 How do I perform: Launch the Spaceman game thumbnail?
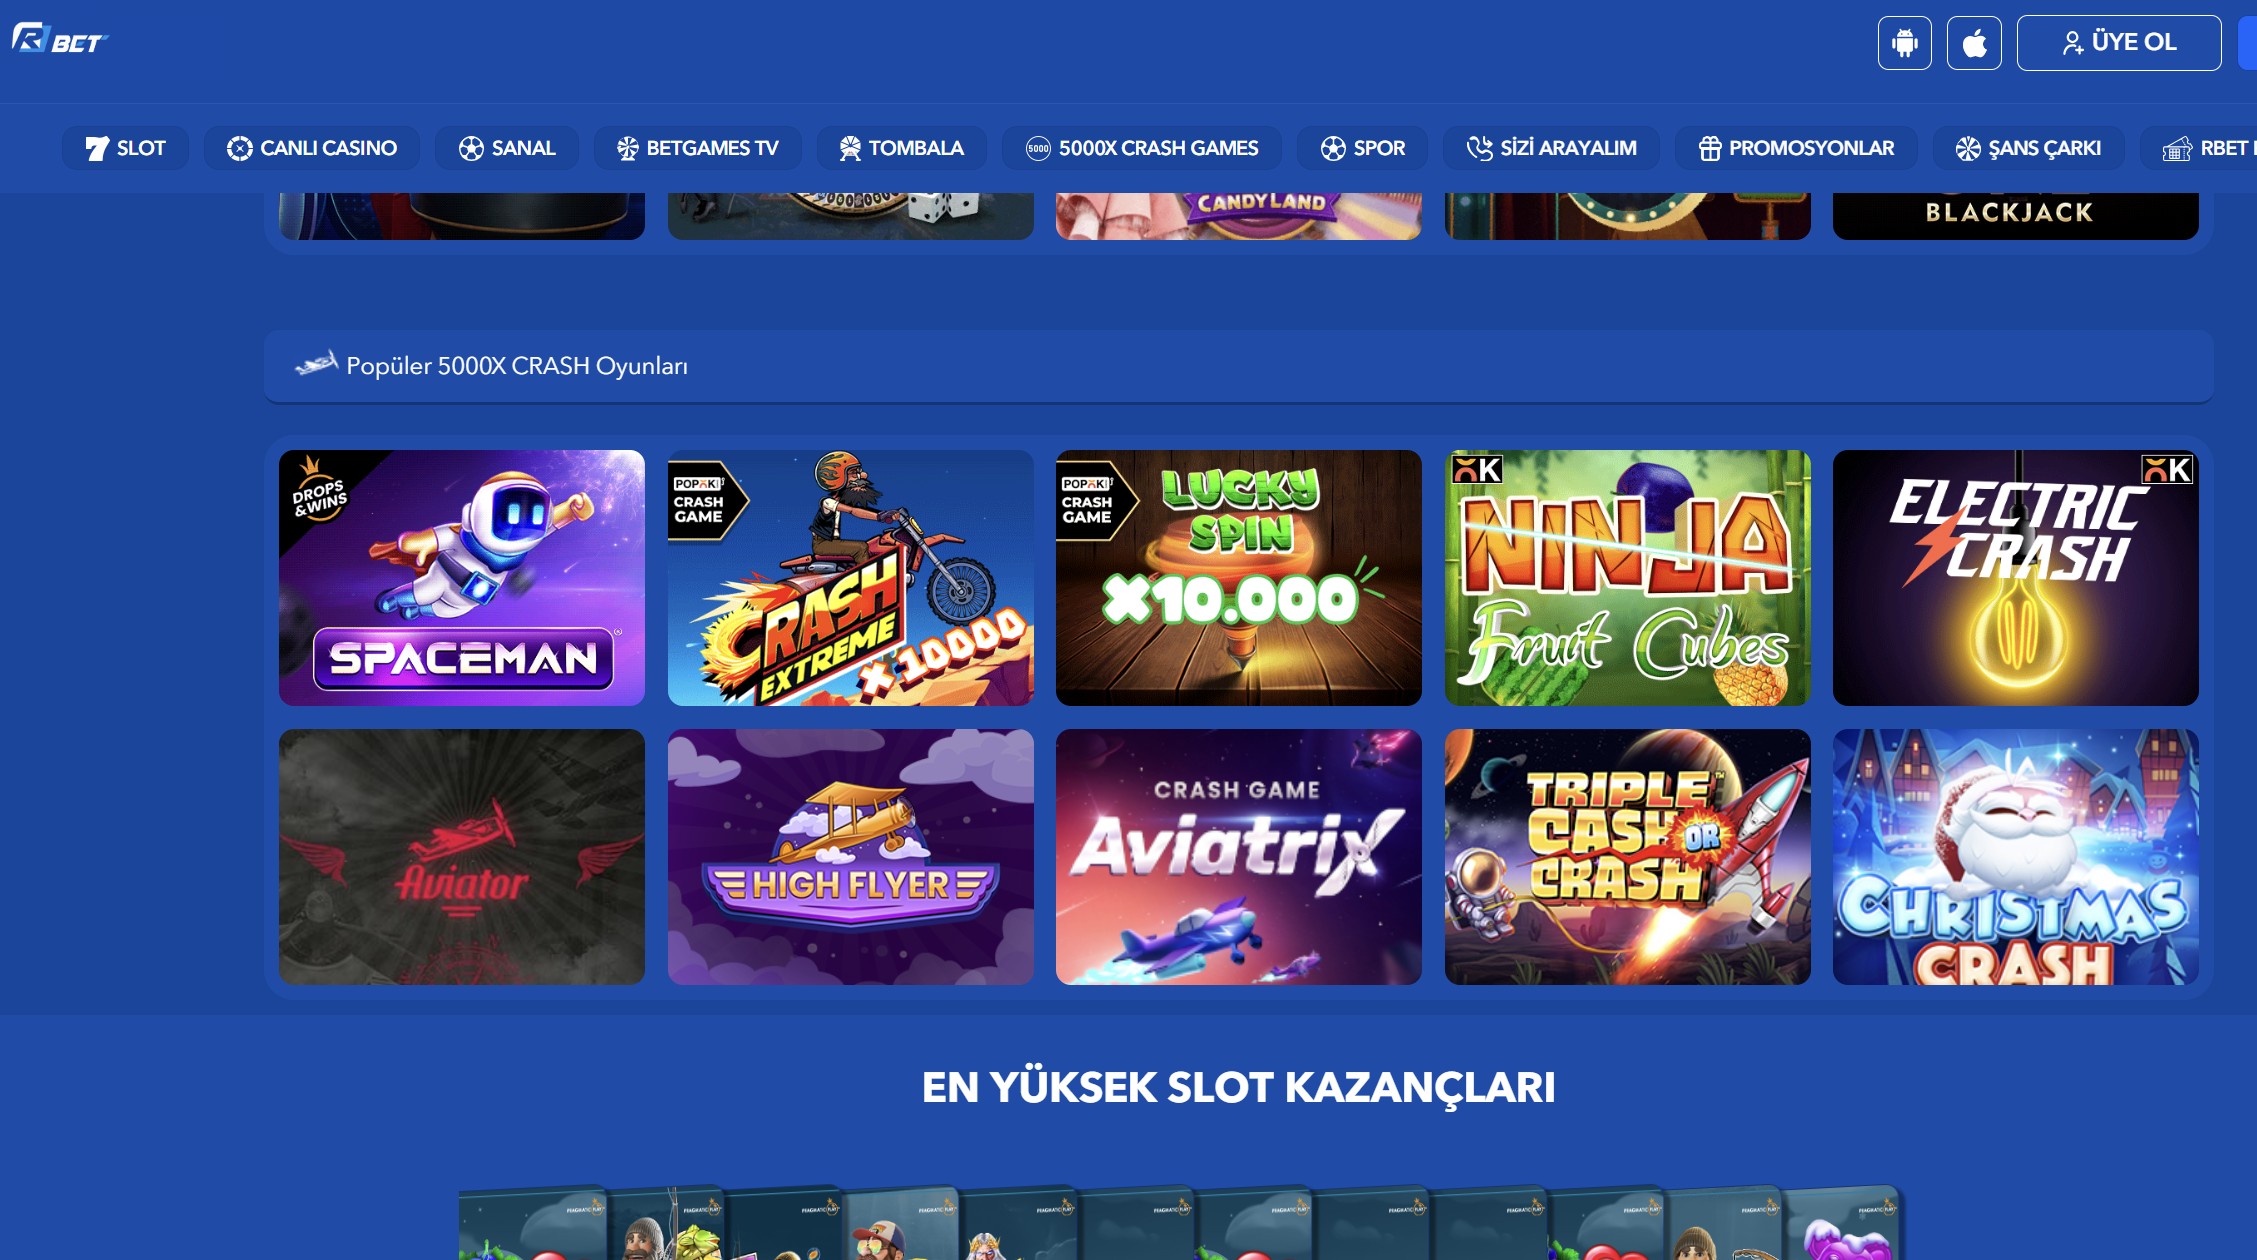462,578
